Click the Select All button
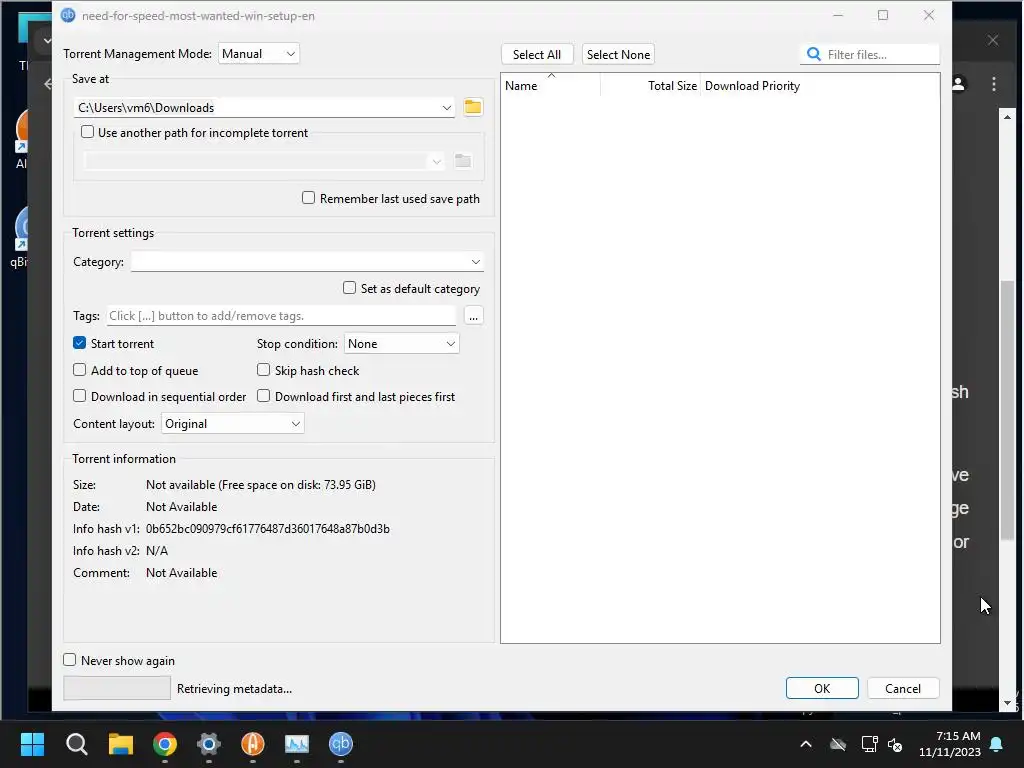1024x768 pixels. (x=537, y=54)
